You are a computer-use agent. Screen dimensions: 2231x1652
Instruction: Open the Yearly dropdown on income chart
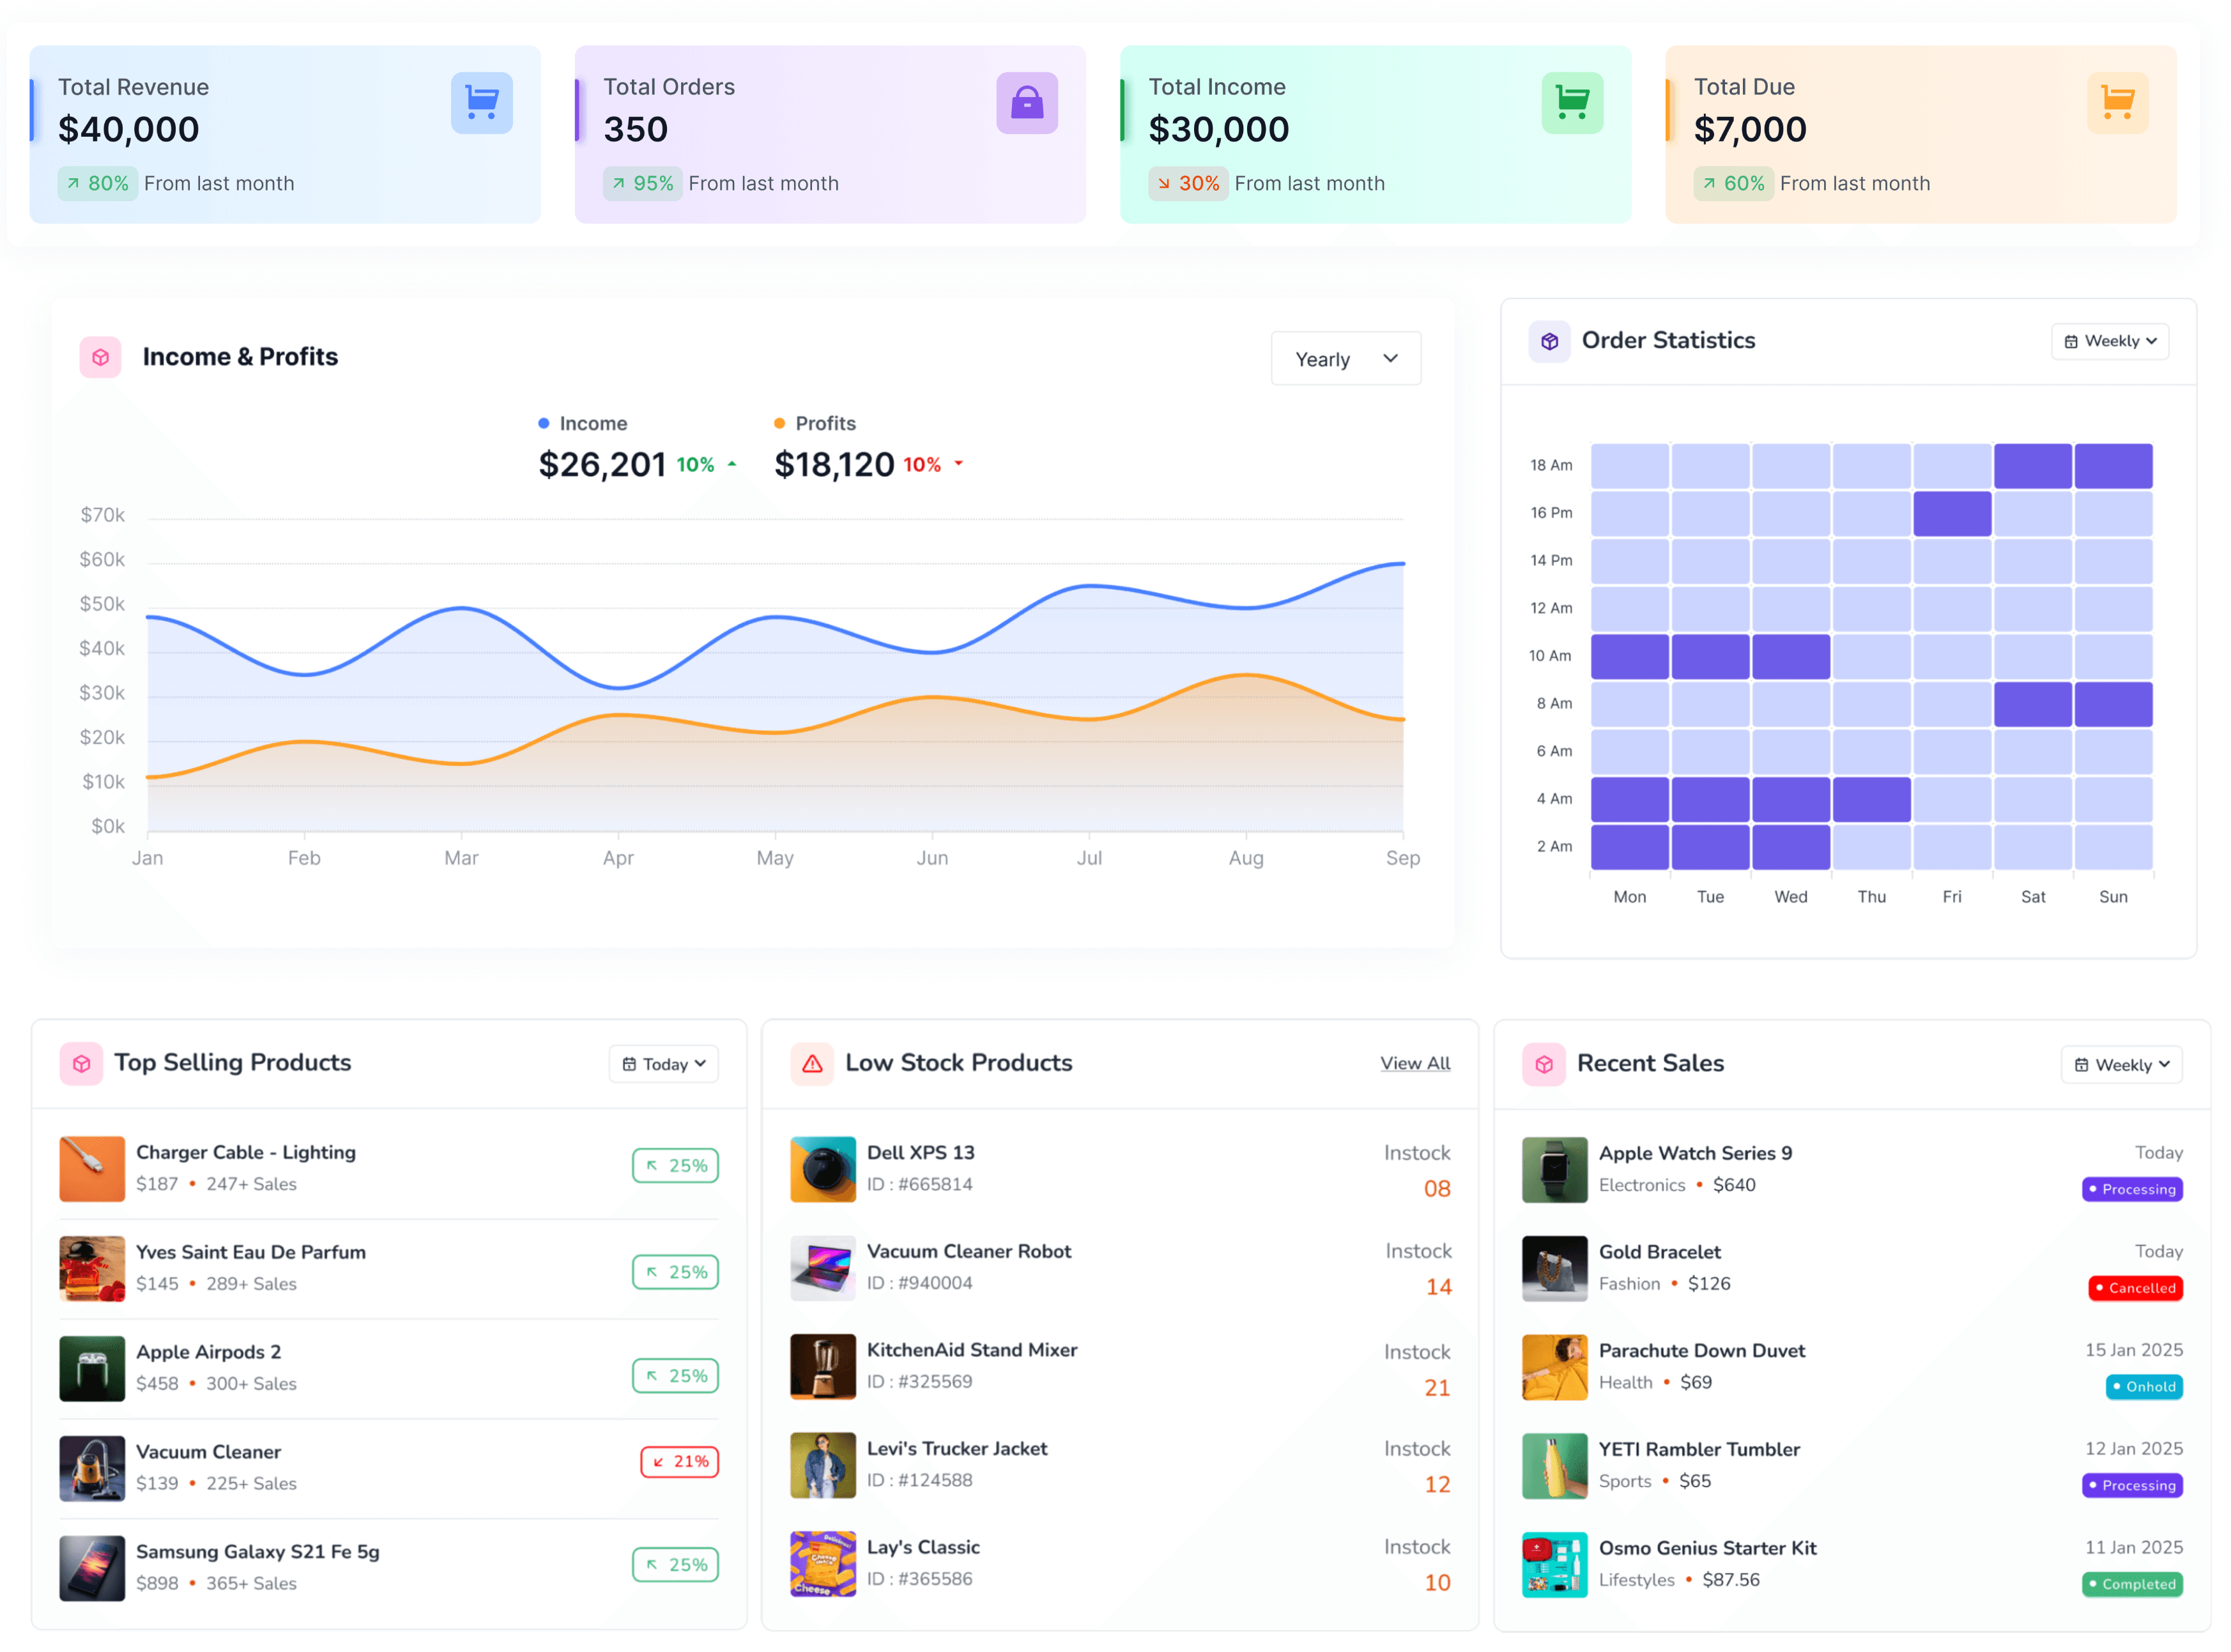[x=1345, y=358]
